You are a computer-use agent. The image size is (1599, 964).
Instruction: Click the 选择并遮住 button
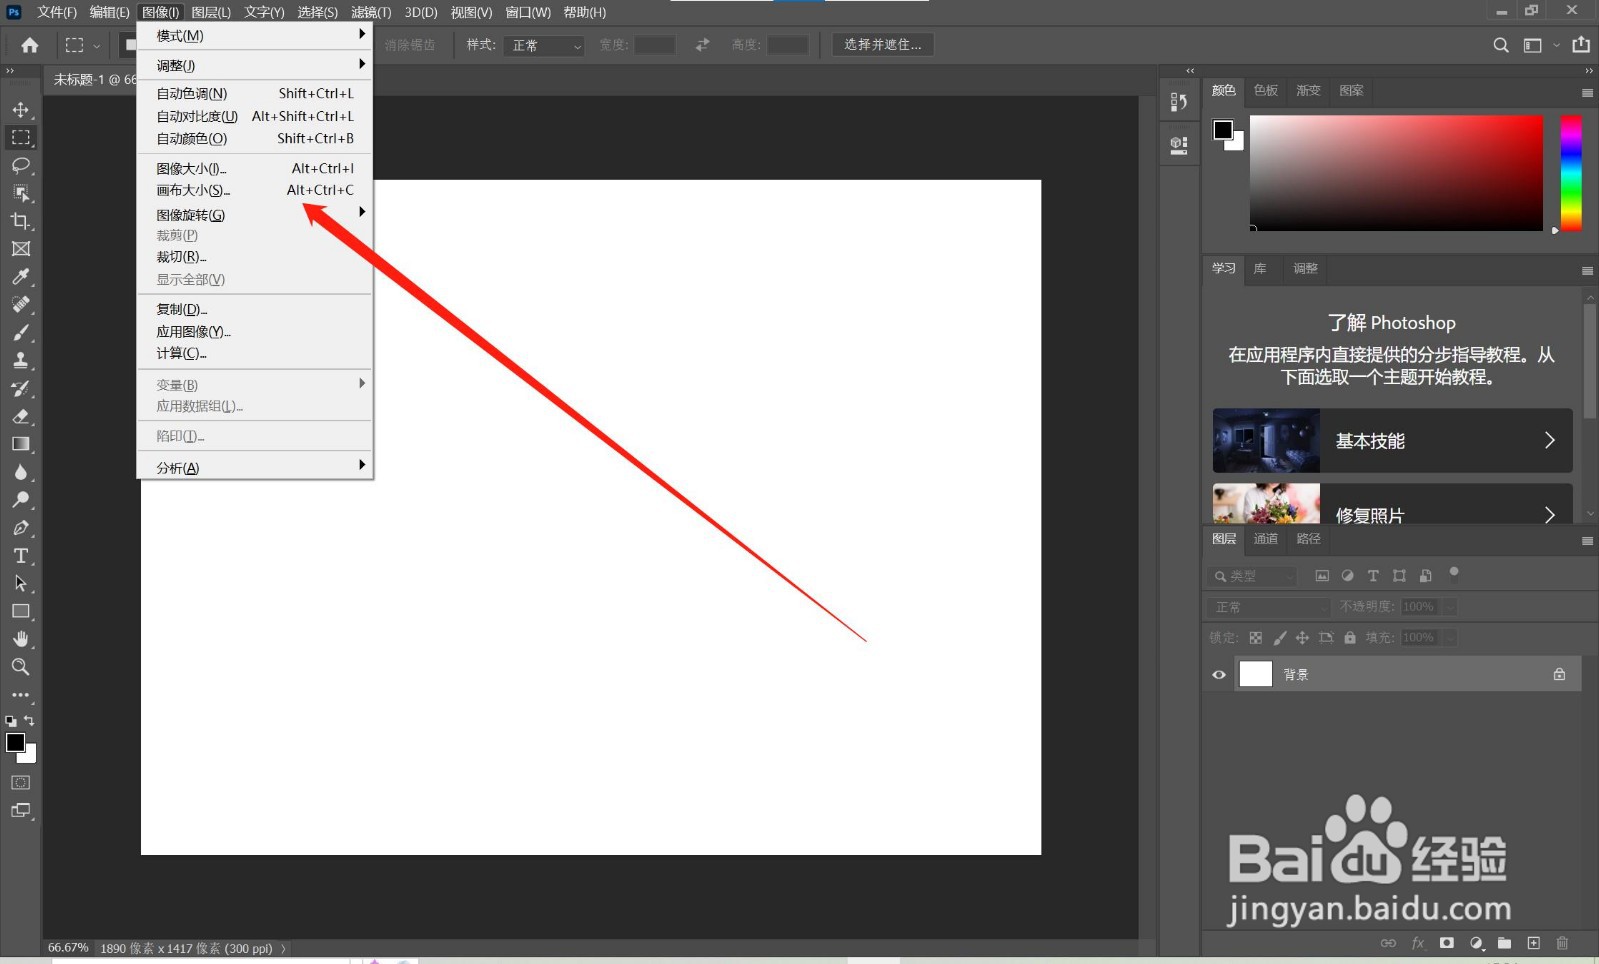[x=883, y=45]
